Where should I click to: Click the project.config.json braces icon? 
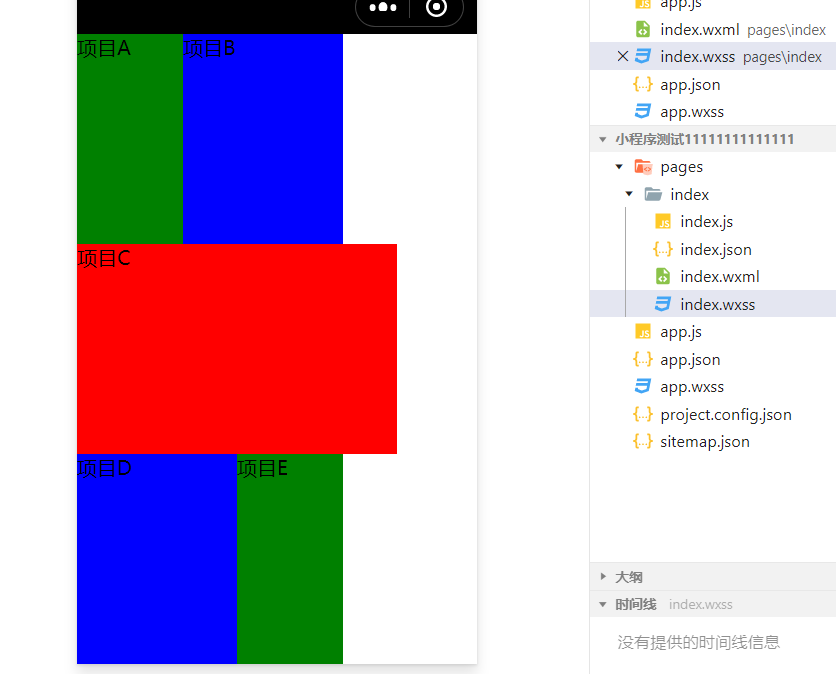tap(643, 414)
